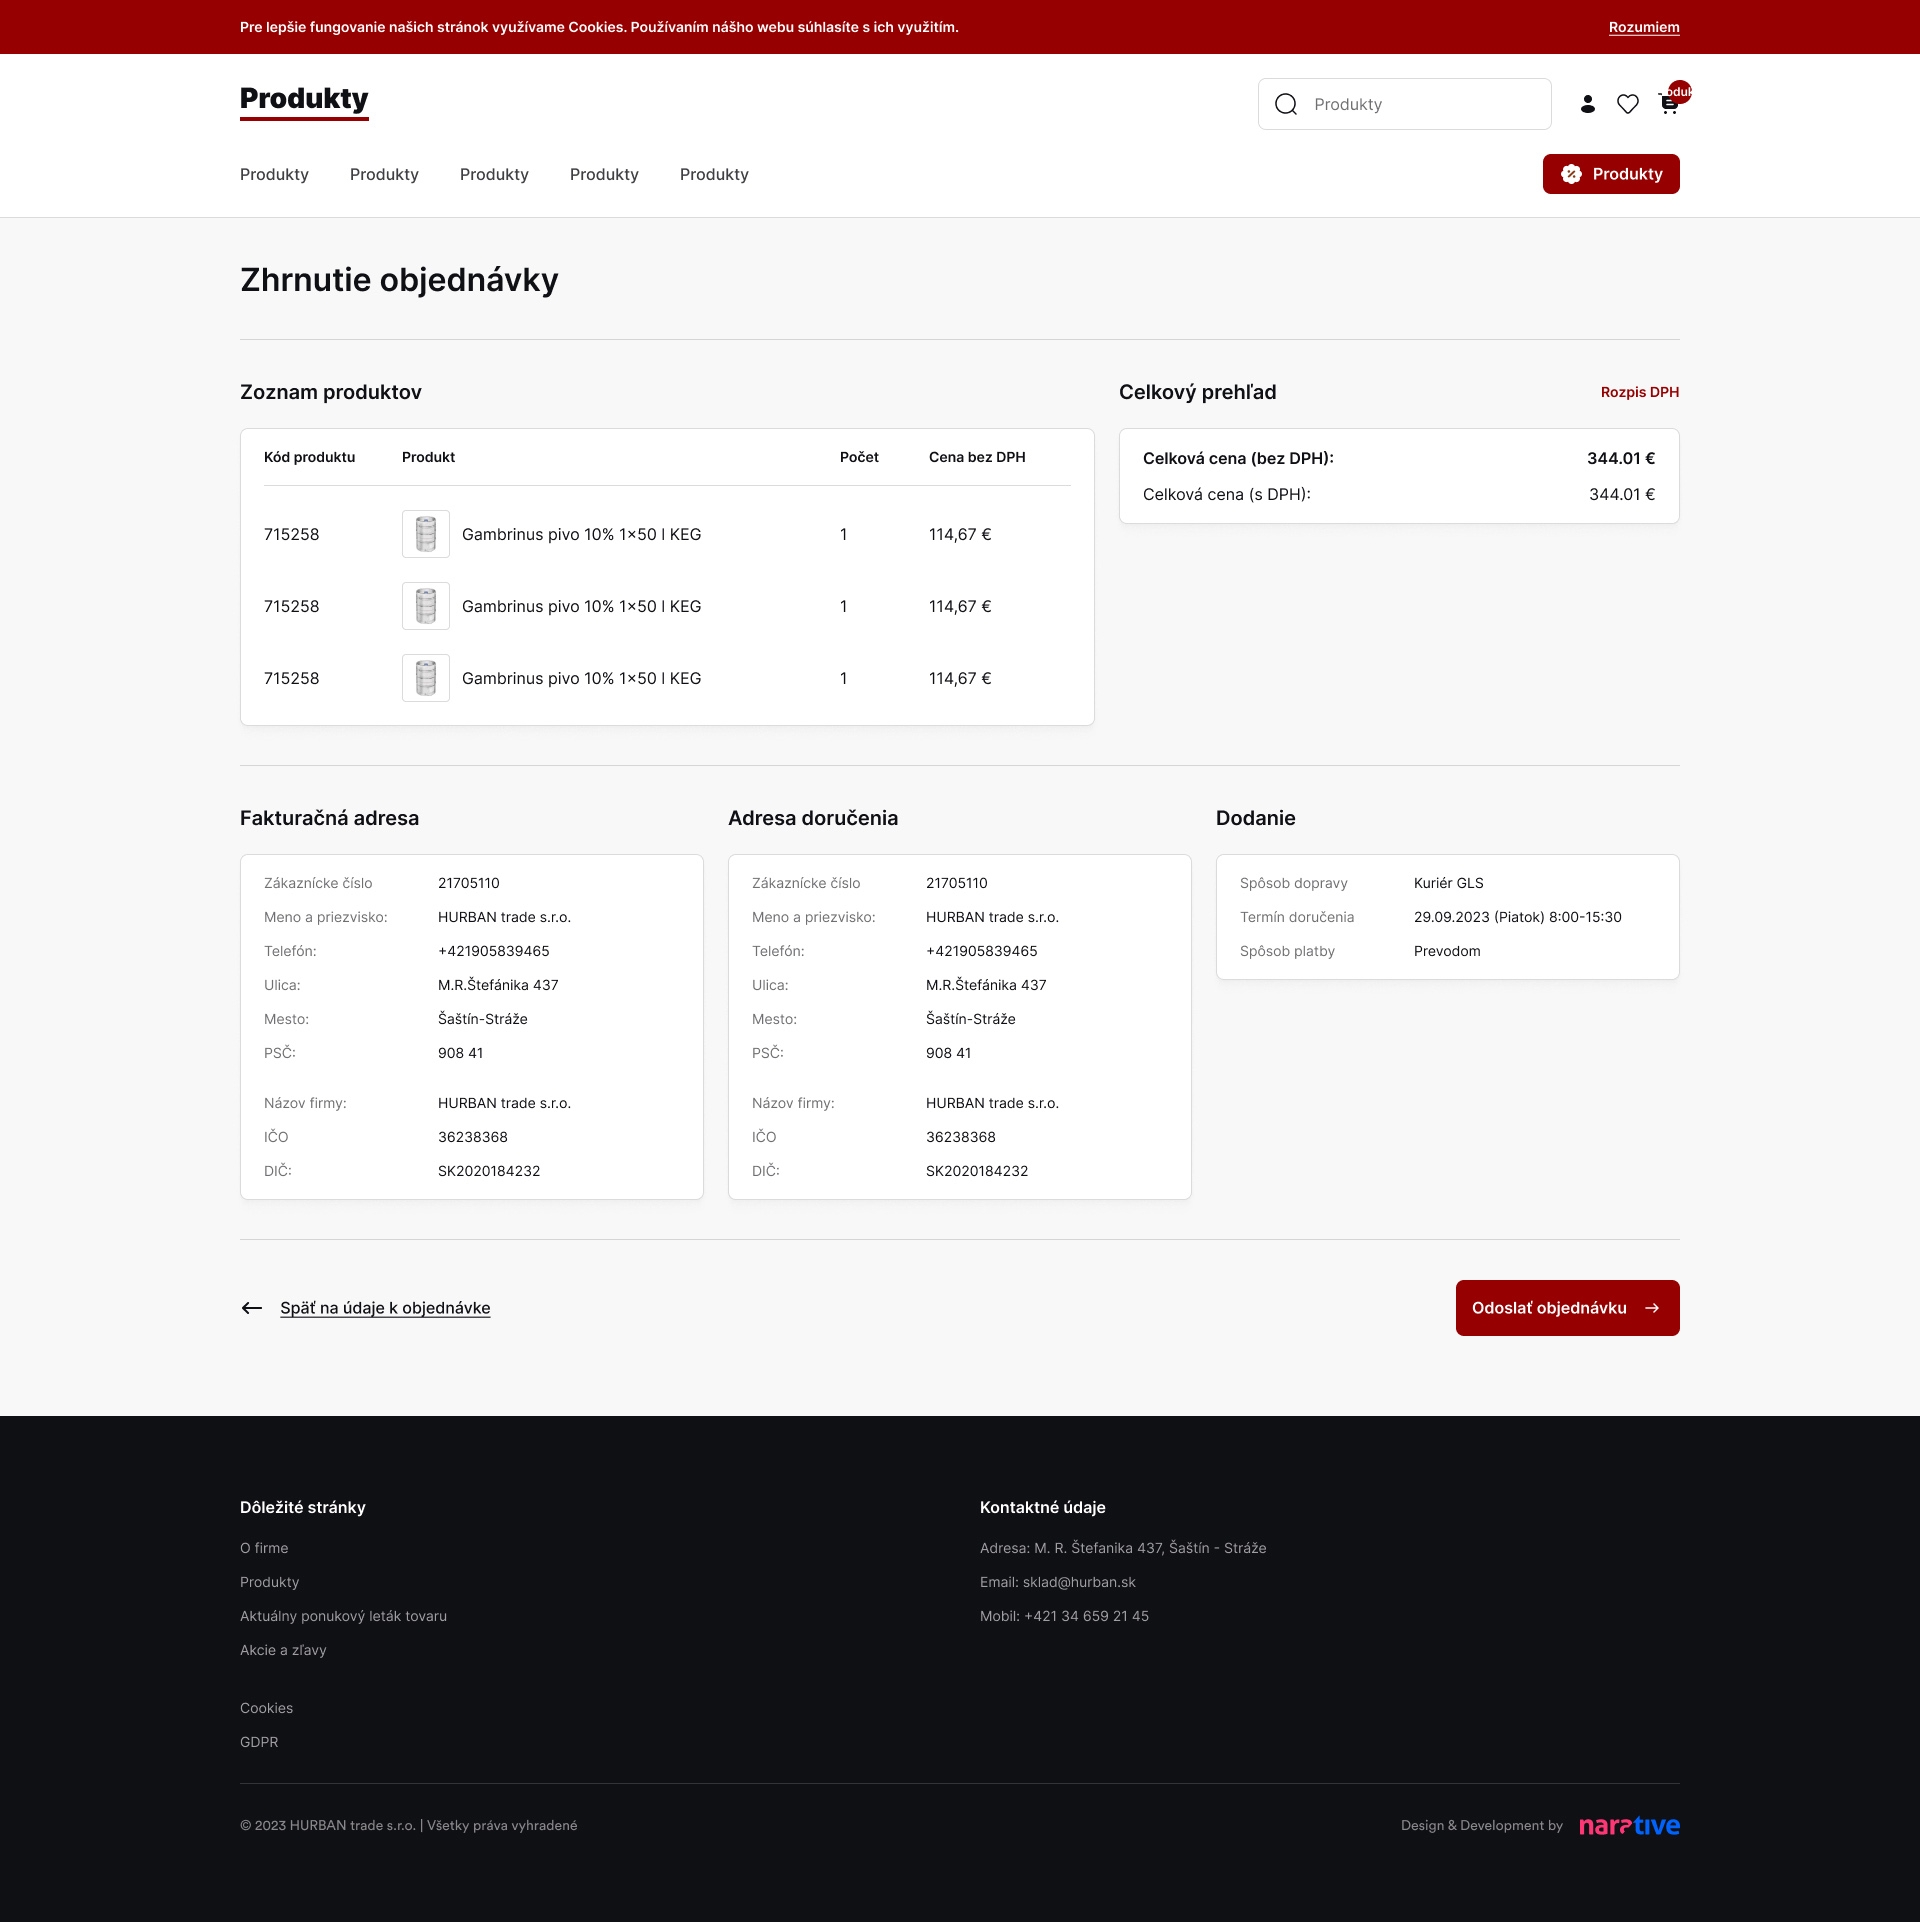
Task: Click the red Produkty discount button
Action: pos(1611,174)
